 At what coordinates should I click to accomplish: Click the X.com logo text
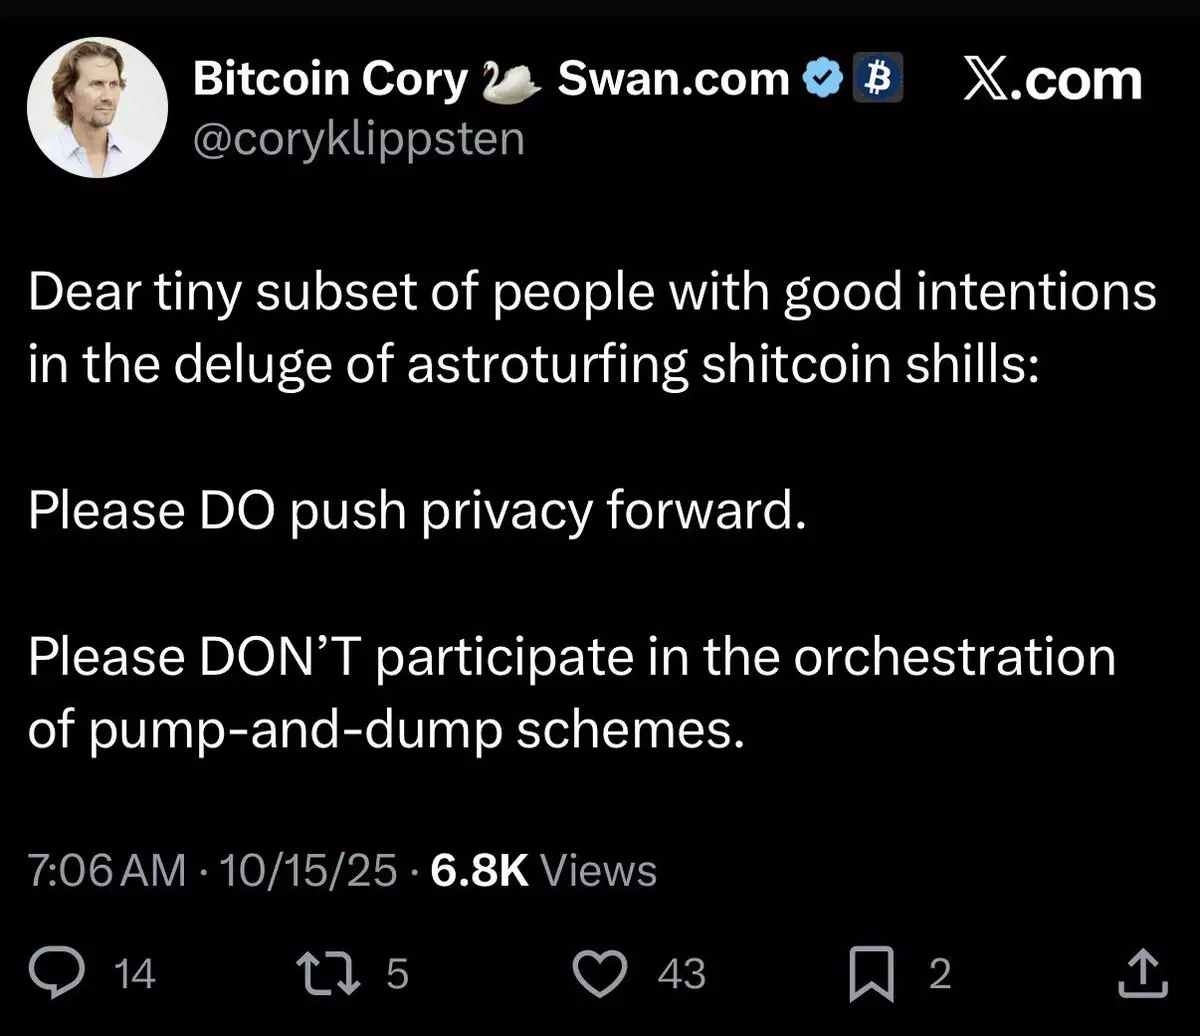tap(1052, 80)
